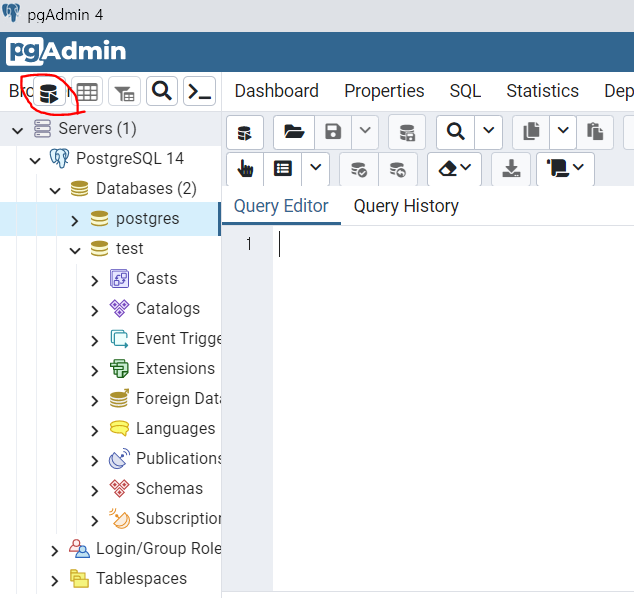Click the Paste clipboard icon

coord(595,132)
